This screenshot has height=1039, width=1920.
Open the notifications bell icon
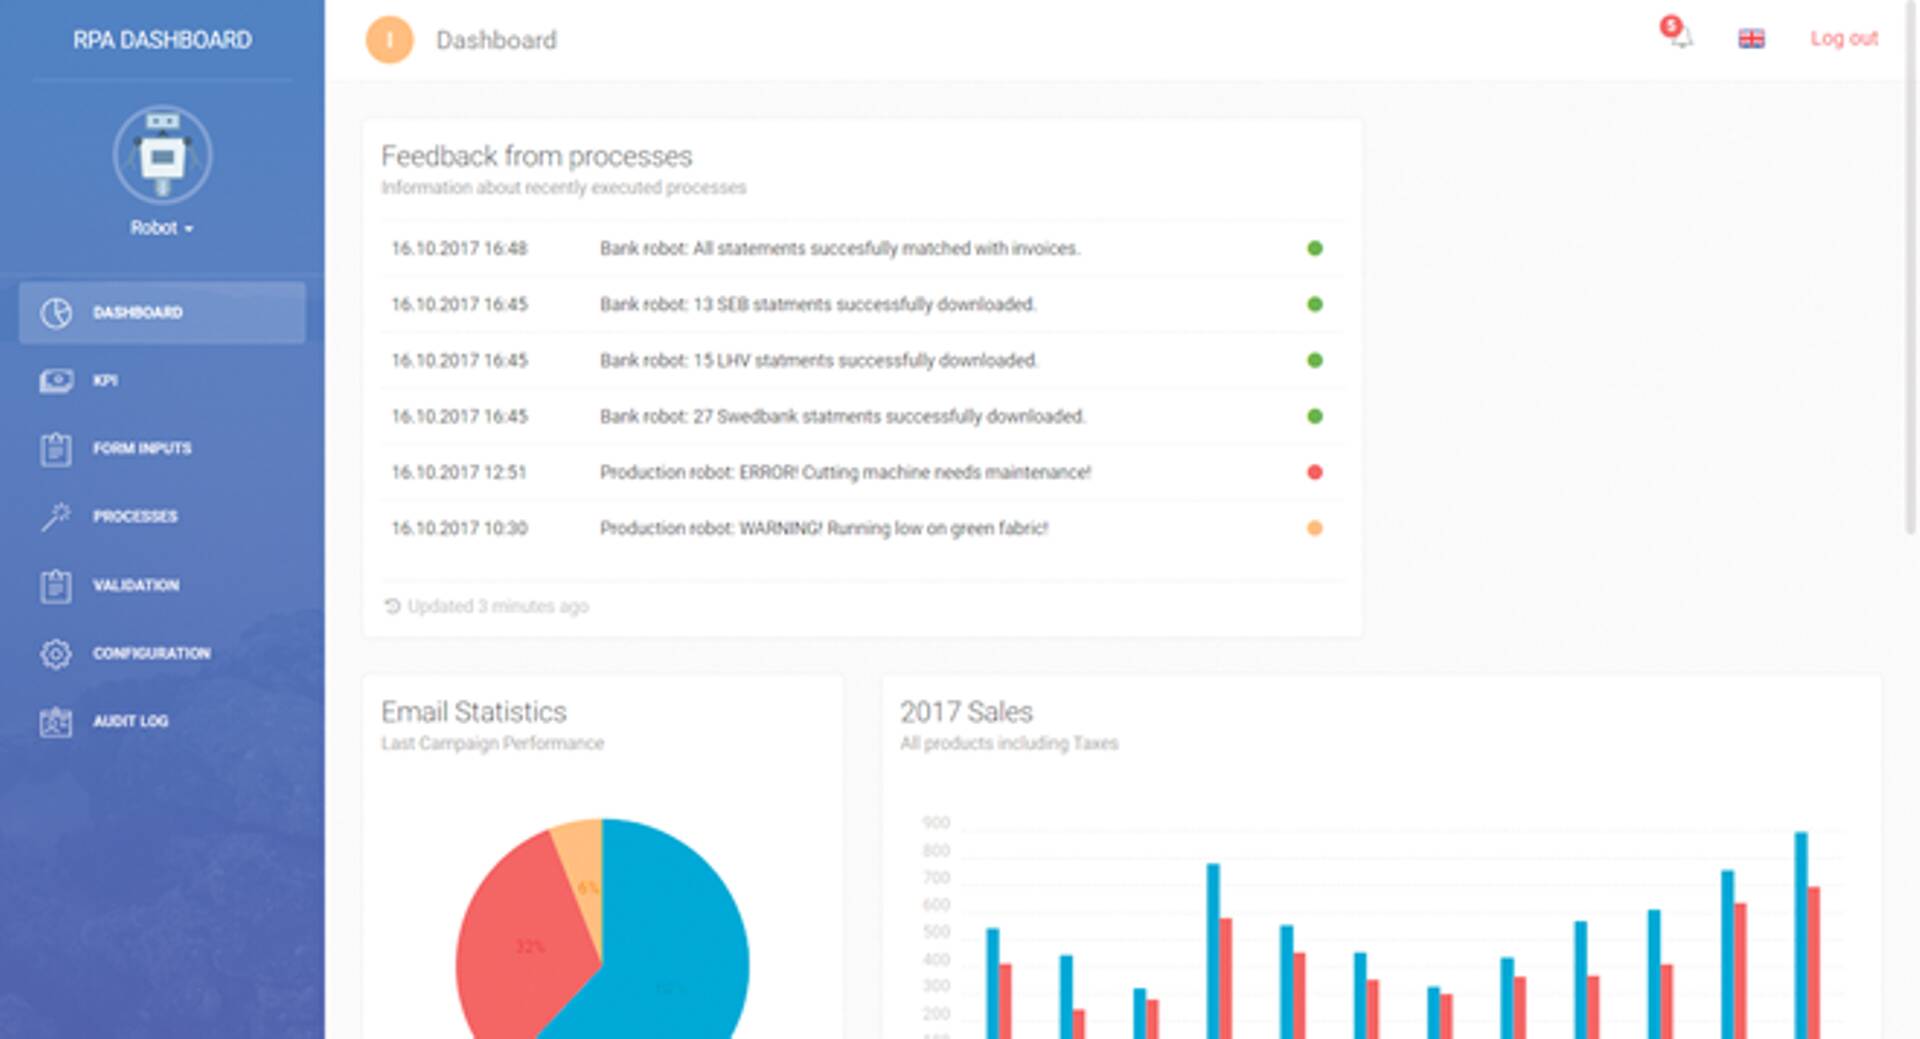[1680, 37]
